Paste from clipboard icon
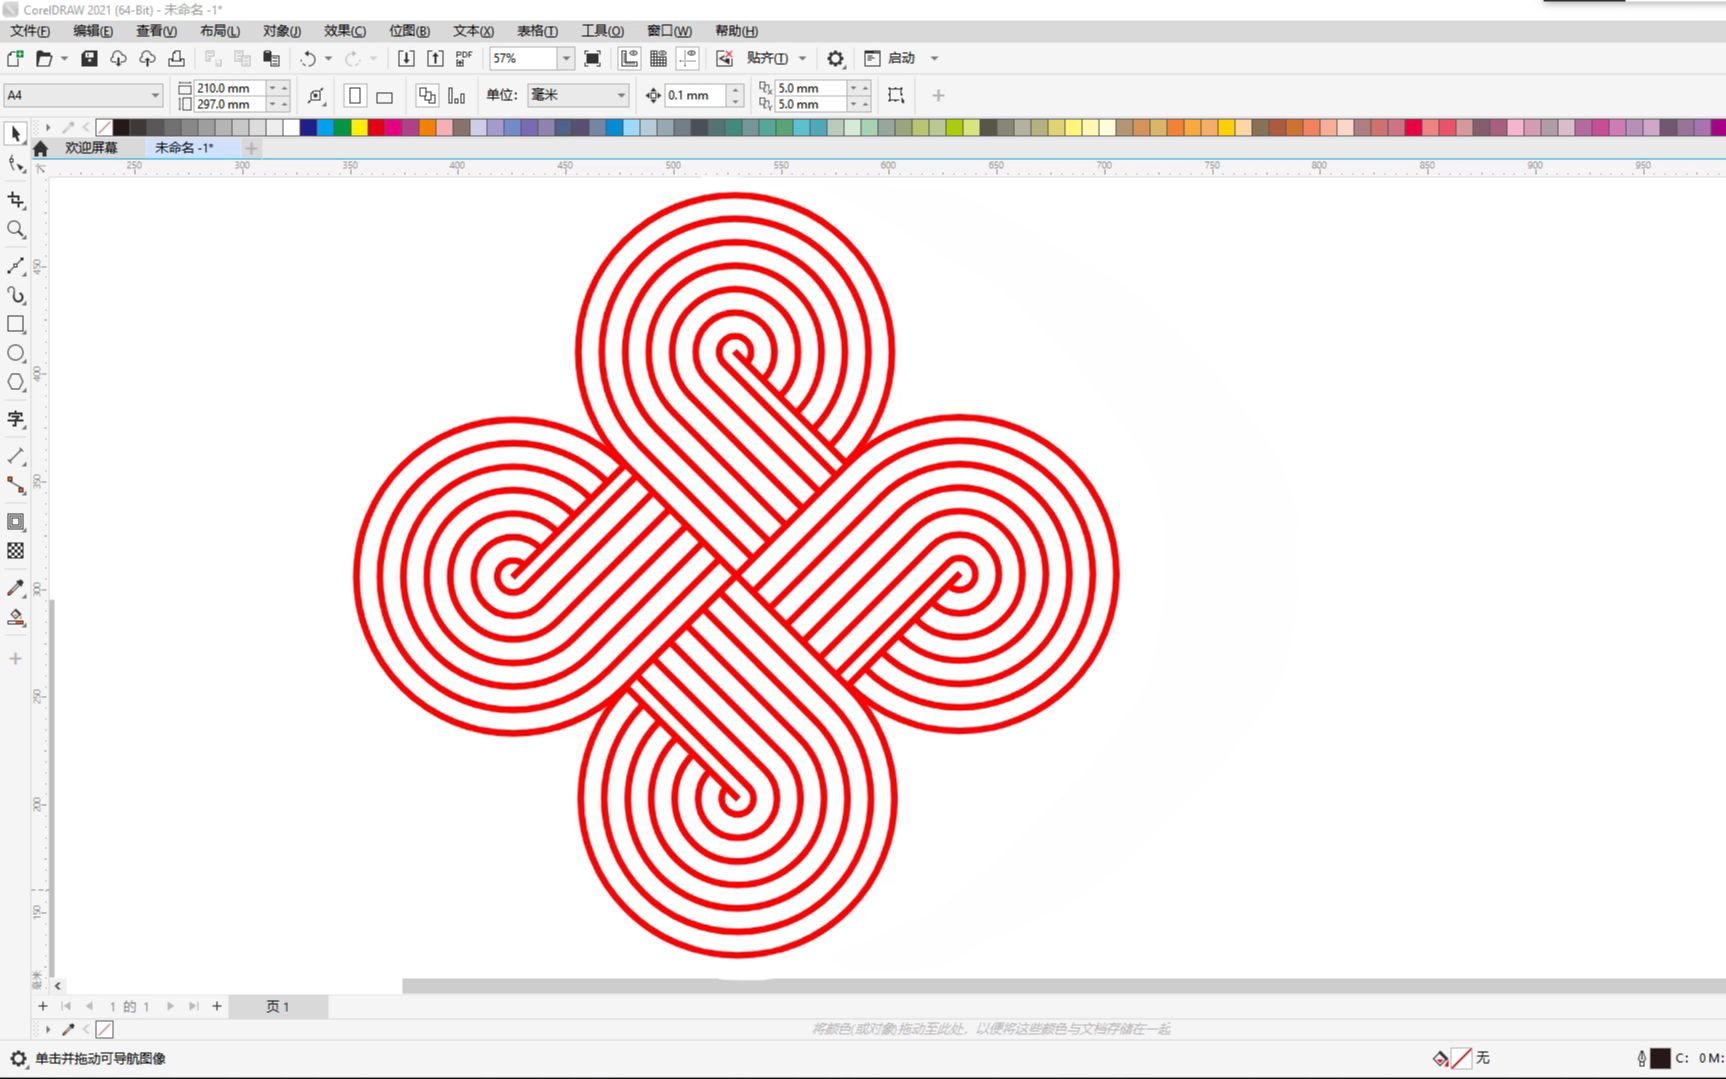Viewport: 1726px width, 1079px height. coord(271,58)
